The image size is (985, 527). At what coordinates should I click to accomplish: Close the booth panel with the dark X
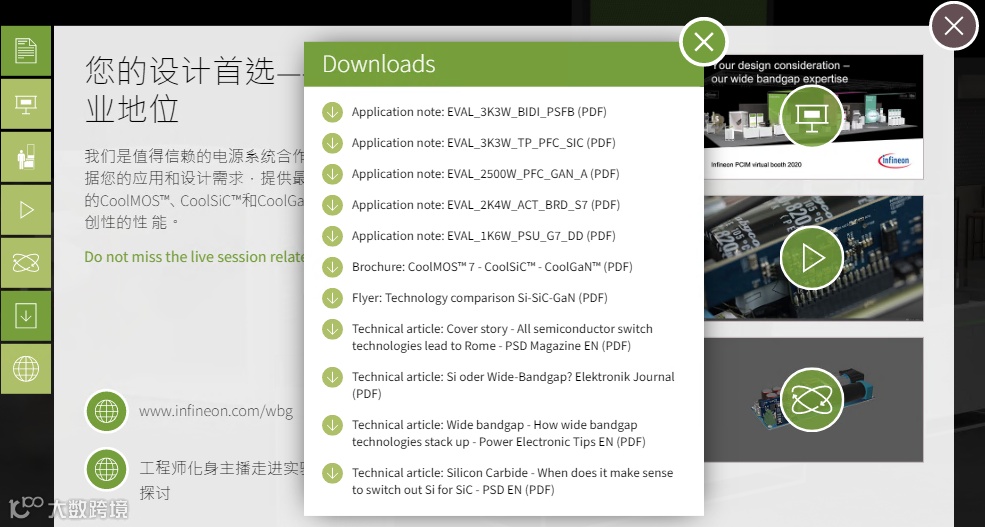pos(954,26)
